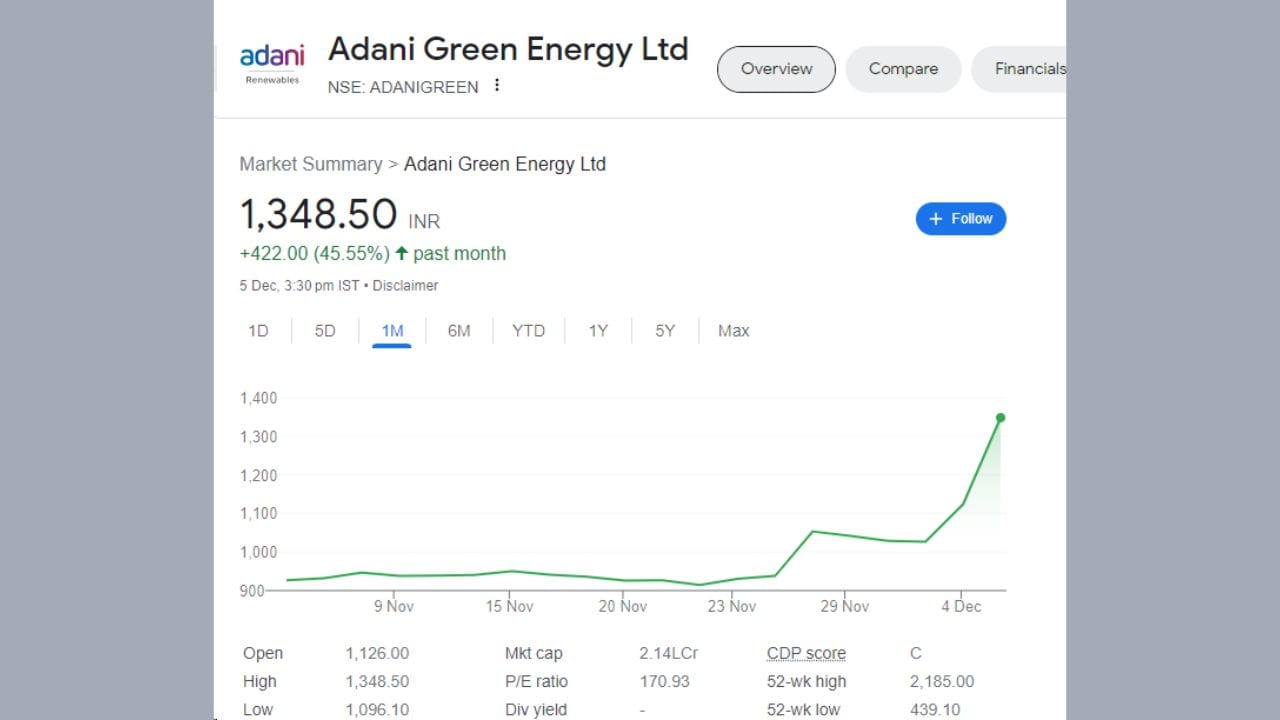Click the chart line near 29 Nov

(x=845, y=535)
